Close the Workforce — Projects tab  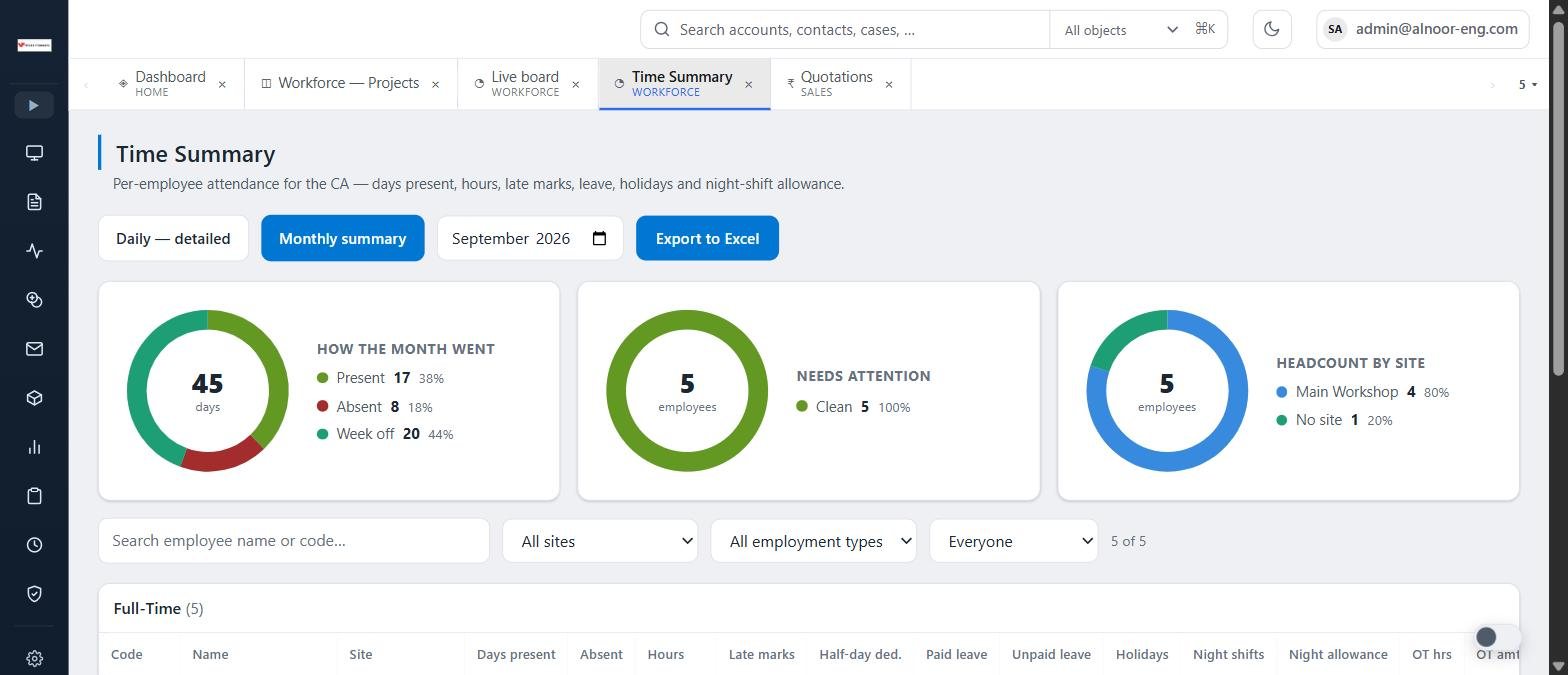coord(435,85)
